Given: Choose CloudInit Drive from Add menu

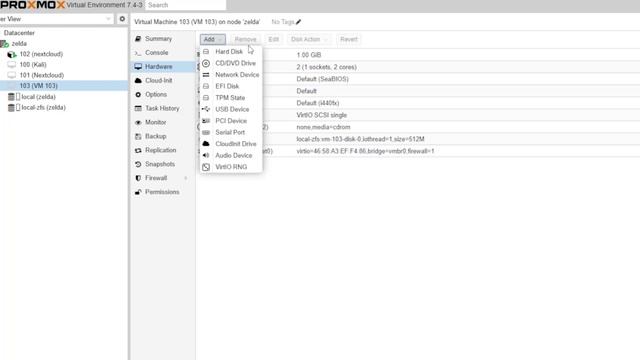Looking at the screenshot, I should pos(231,144).
